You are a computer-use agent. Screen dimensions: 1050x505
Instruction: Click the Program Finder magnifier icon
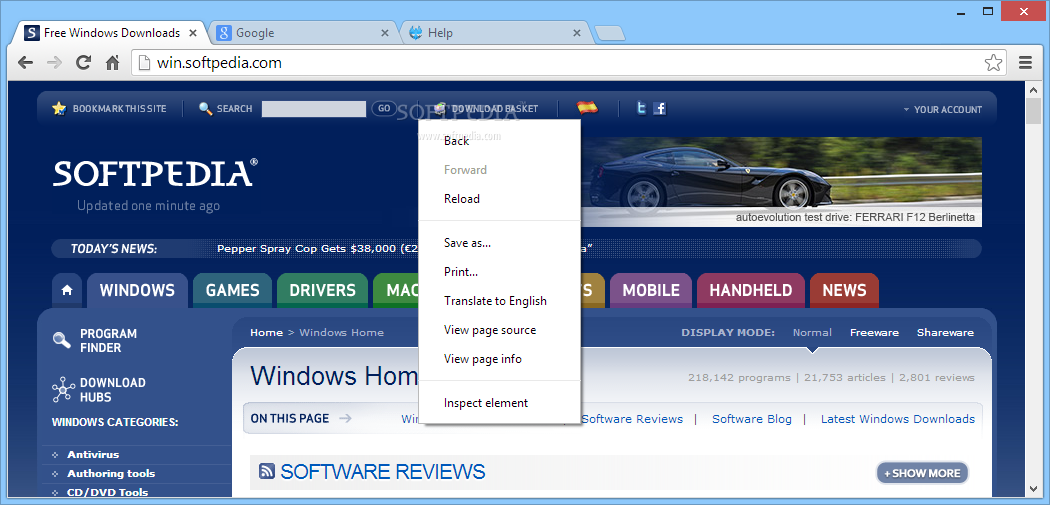click(x=62, y=340)
